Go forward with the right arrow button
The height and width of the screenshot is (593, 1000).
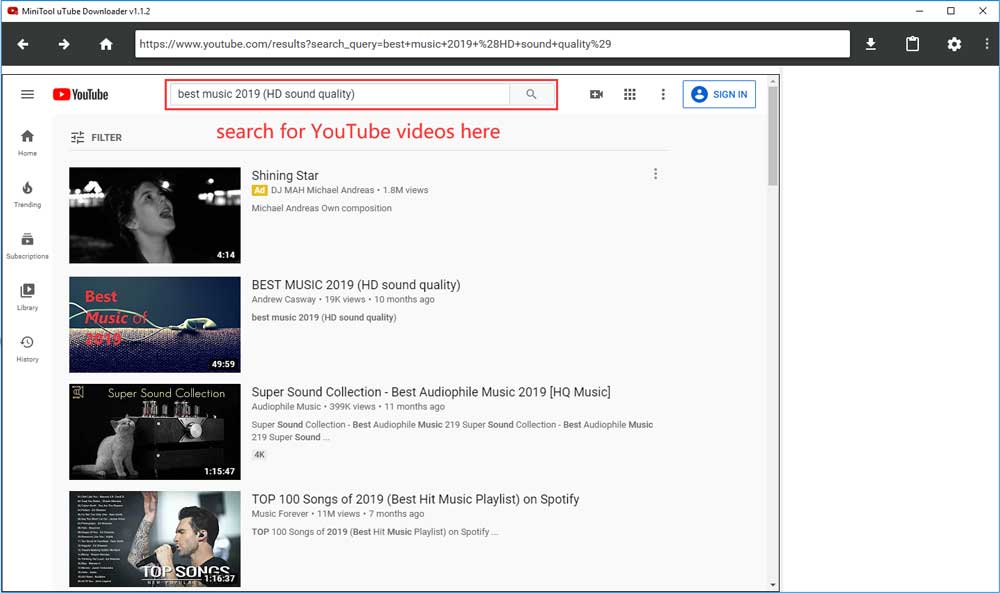point(64,44)
